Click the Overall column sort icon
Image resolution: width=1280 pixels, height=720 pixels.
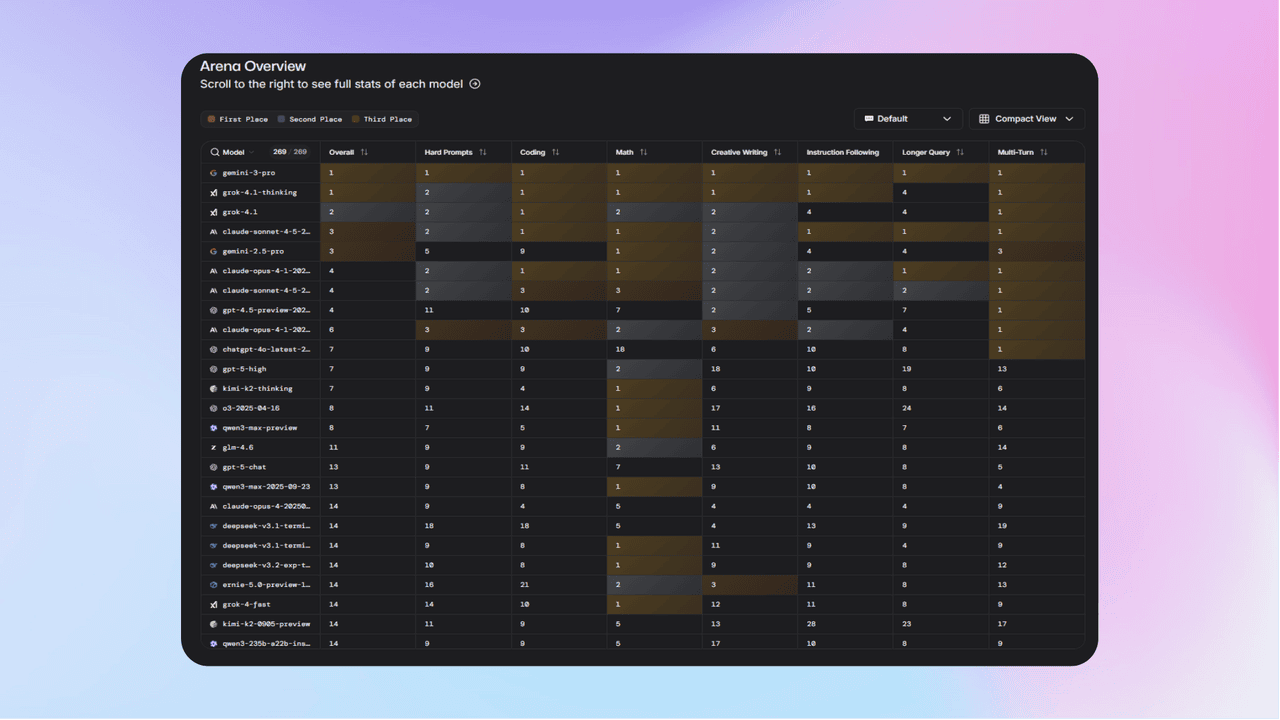(x=364, y=152)
